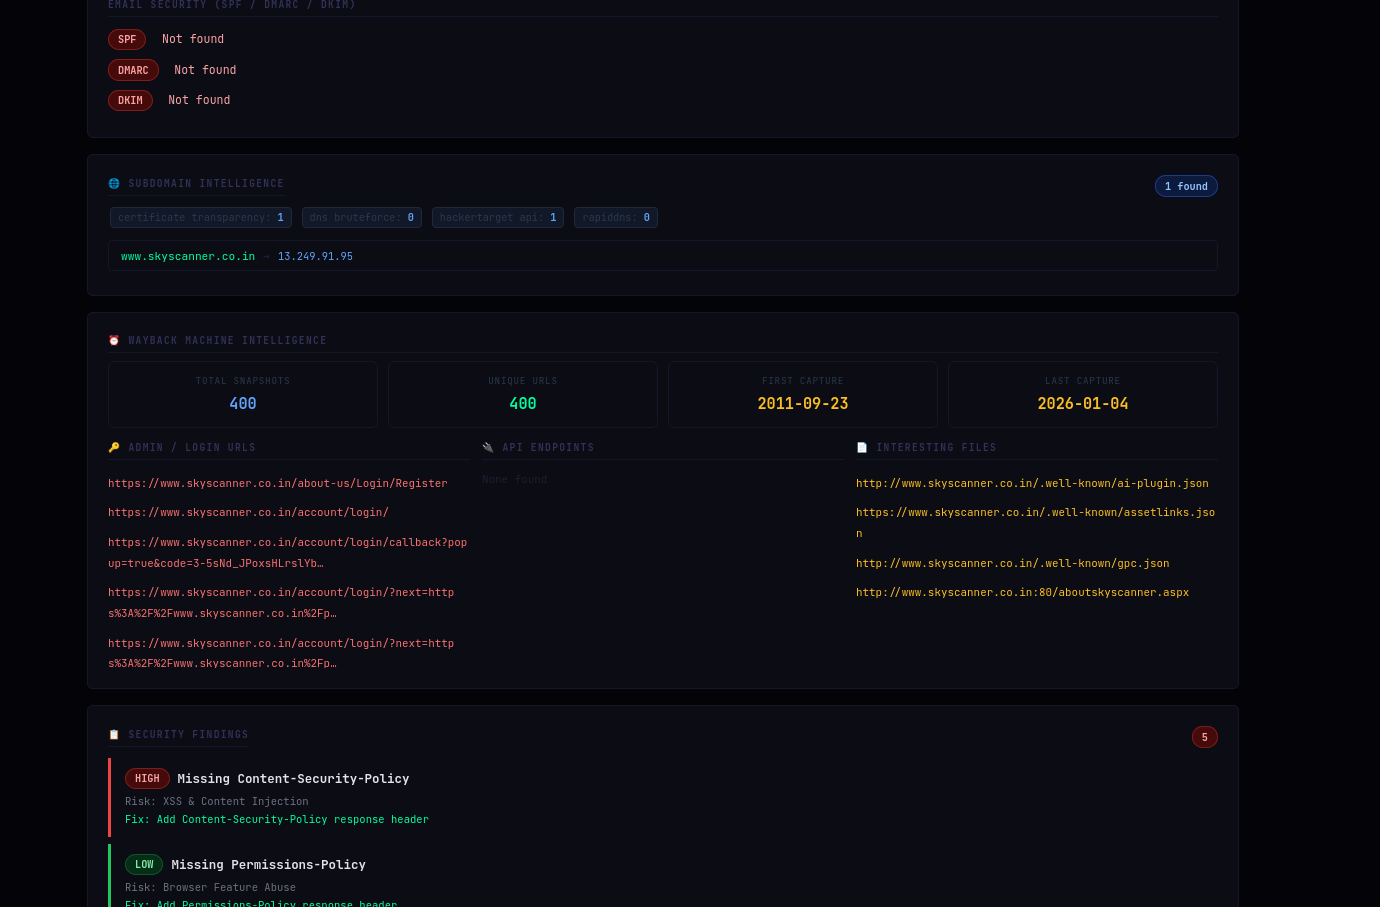Open the ai-plugin.json file link
Image resolution: width=1380 pixels, height=907 pixels.
point(1032,484)
